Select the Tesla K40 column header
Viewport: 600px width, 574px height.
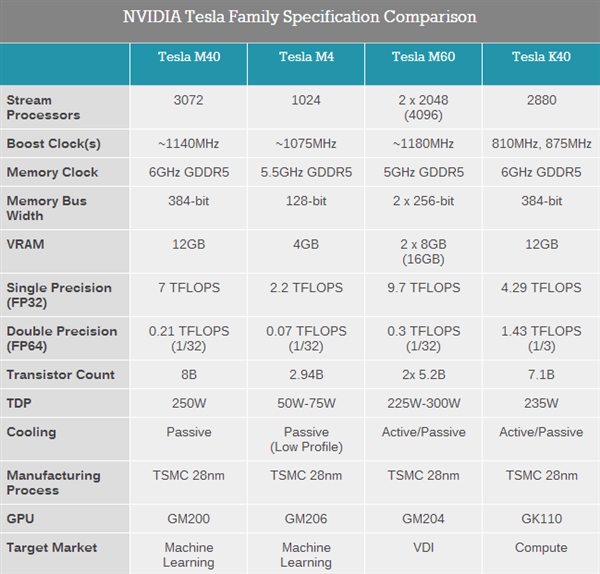(x=541, y=57)
